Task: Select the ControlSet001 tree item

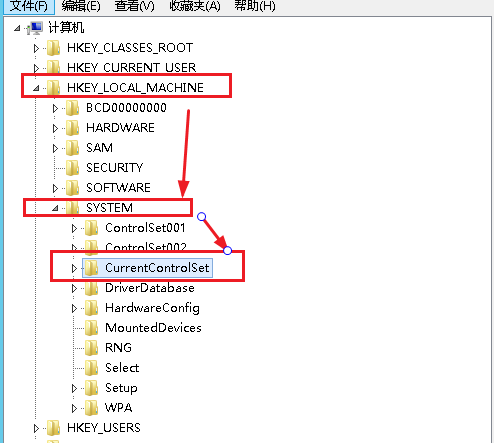Action: [145, 228]
